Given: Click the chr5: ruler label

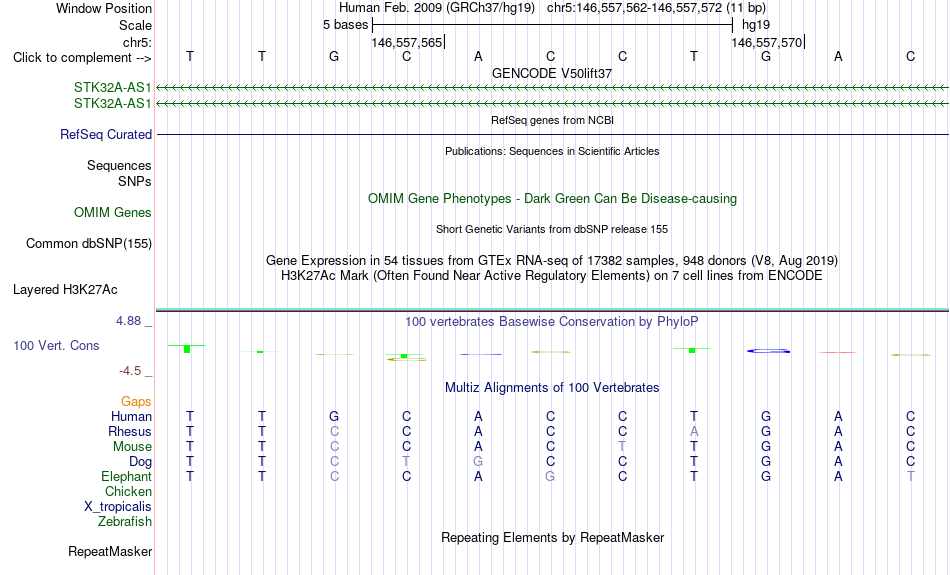Looking at the screenshot, I should pos(138,42).
